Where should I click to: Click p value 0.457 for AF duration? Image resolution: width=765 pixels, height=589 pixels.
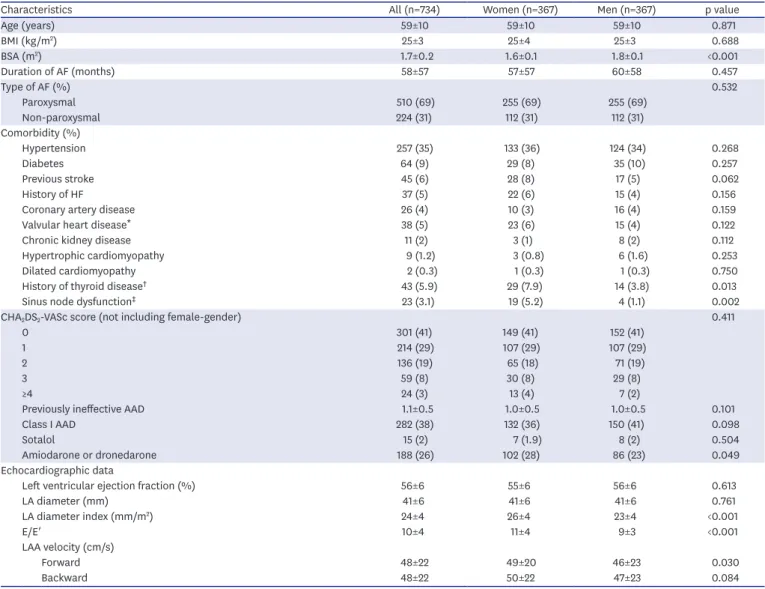click(725, 72)
